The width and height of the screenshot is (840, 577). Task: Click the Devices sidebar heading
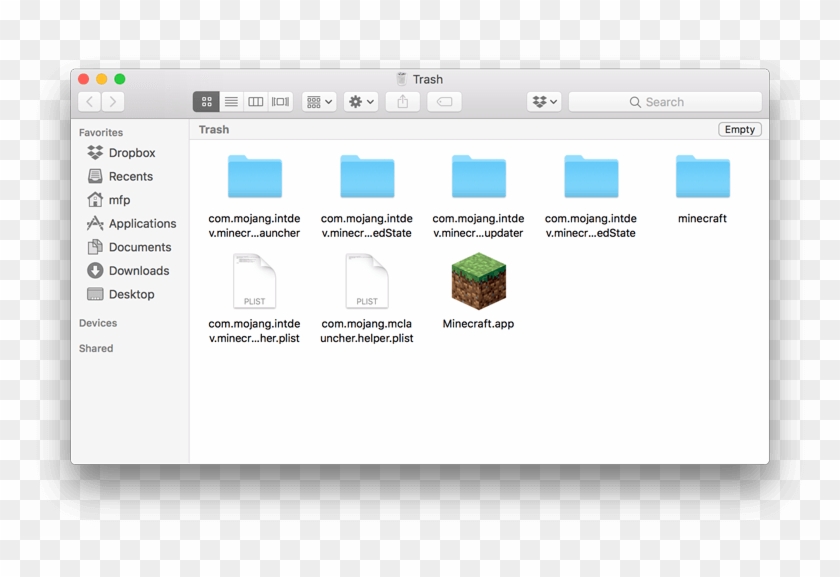point(98,323)
